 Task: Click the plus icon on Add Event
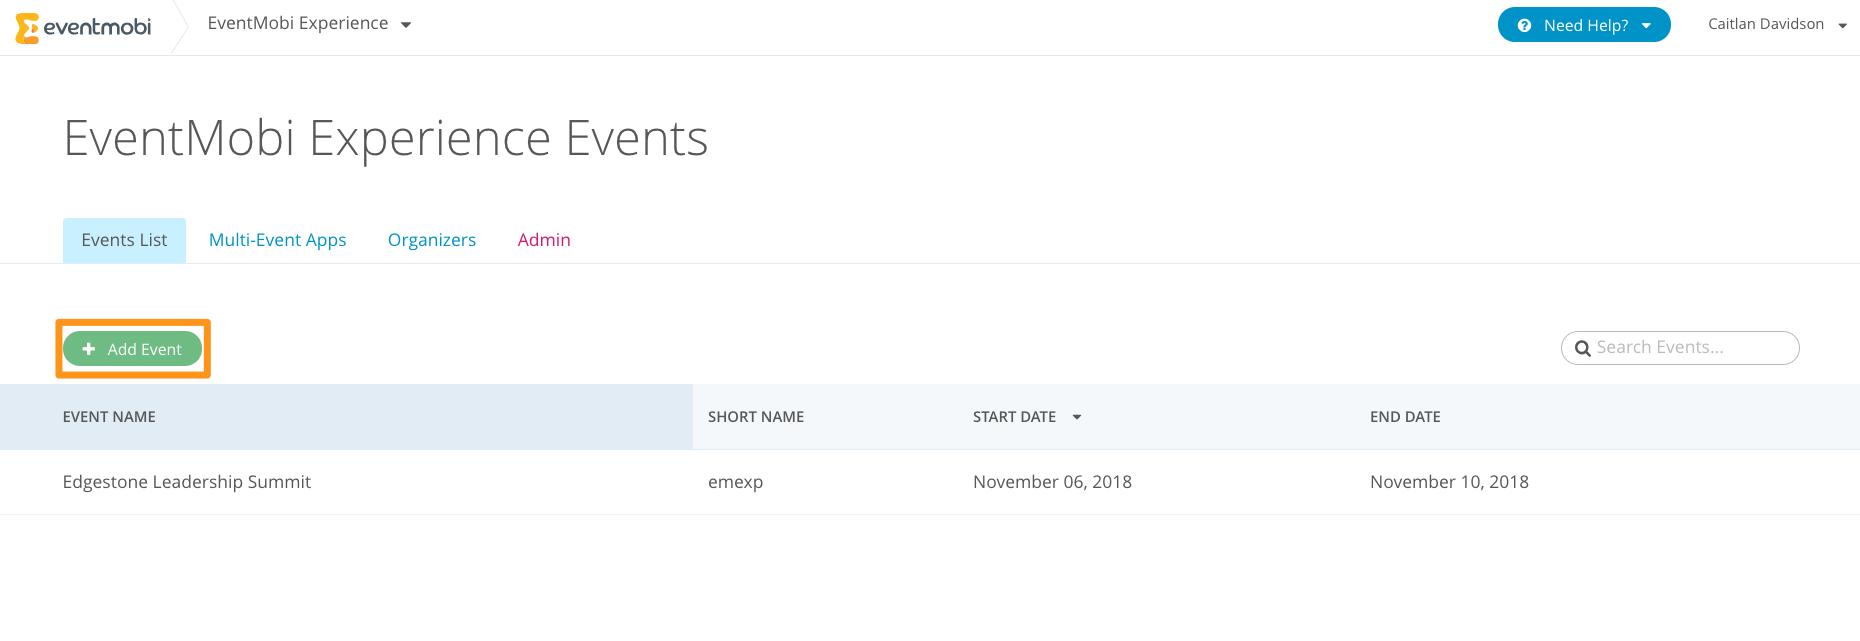[x=89, y=349]
